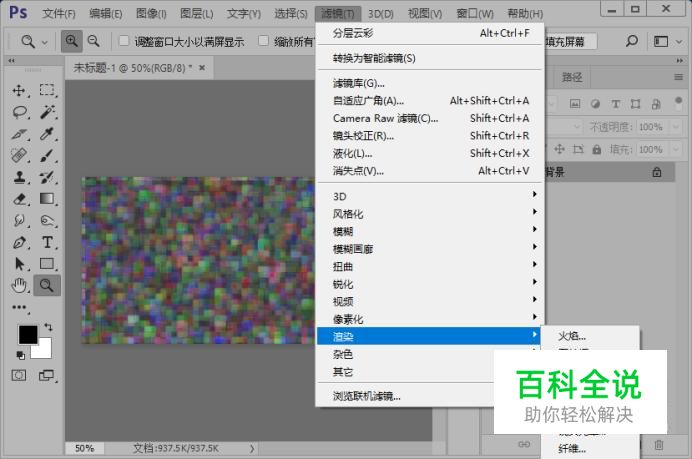Select the Brush tool
The width and height of the screenshot is (692, 459).
pos(47,155)
